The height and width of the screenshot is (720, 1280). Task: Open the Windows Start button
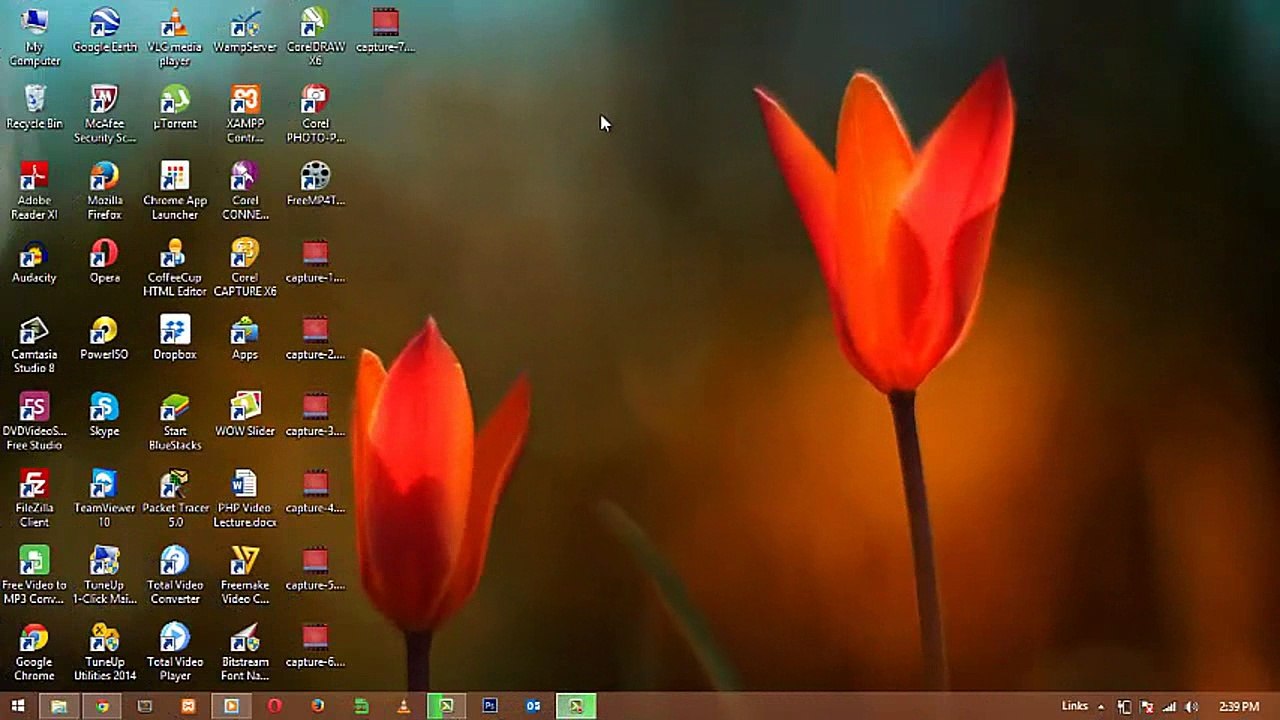[18, 706]
